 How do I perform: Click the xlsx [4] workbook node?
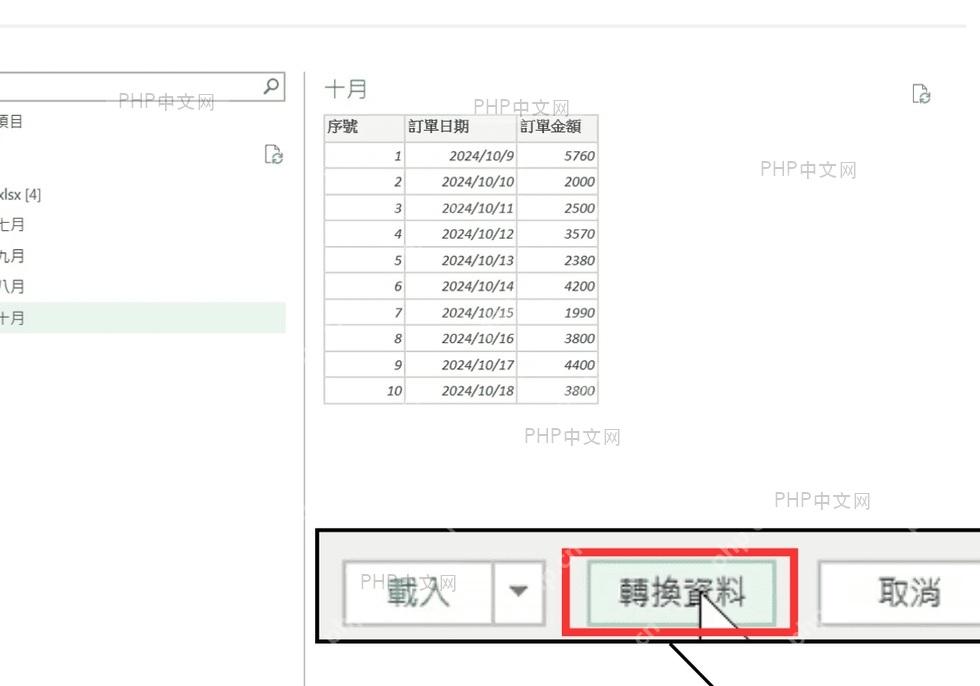point(21,194)
